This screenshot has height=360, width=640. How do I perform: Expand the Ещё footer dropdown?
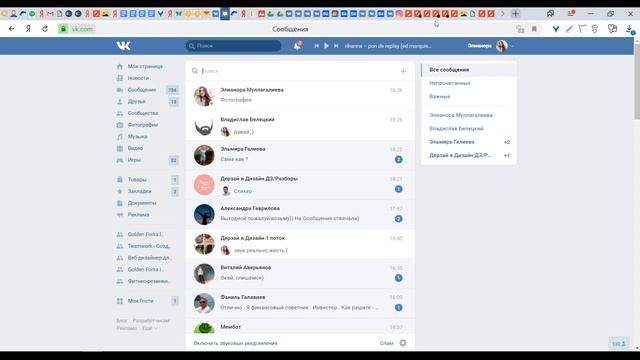149,328
